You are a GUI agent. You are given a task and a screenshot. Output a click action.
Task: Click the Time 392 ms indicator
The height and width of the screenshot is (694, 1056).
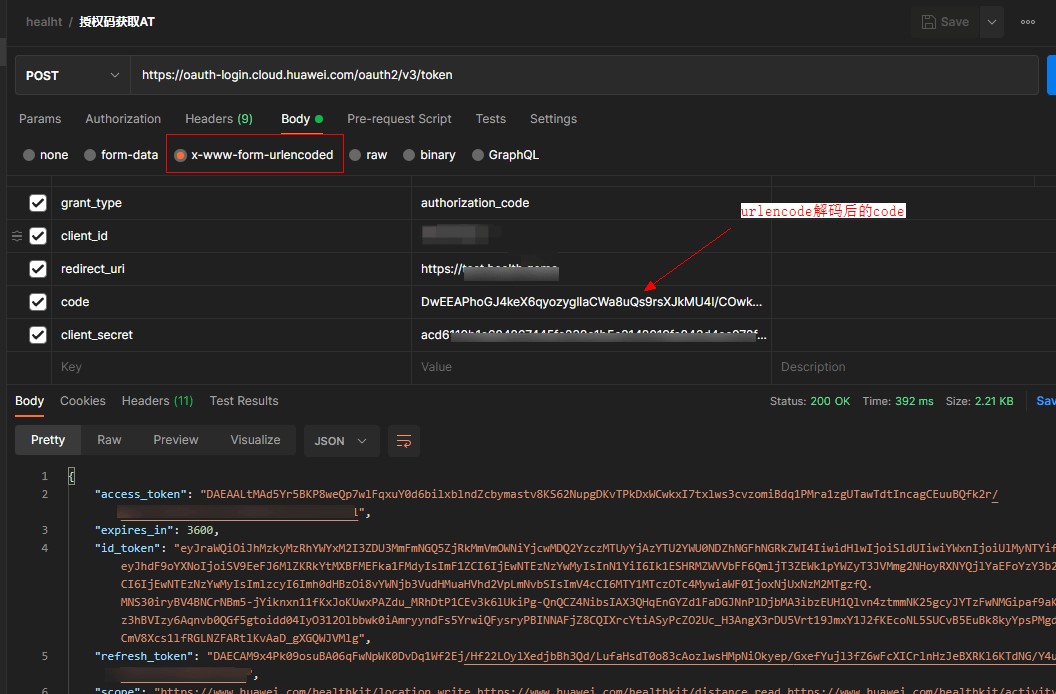tap(898, 401)
